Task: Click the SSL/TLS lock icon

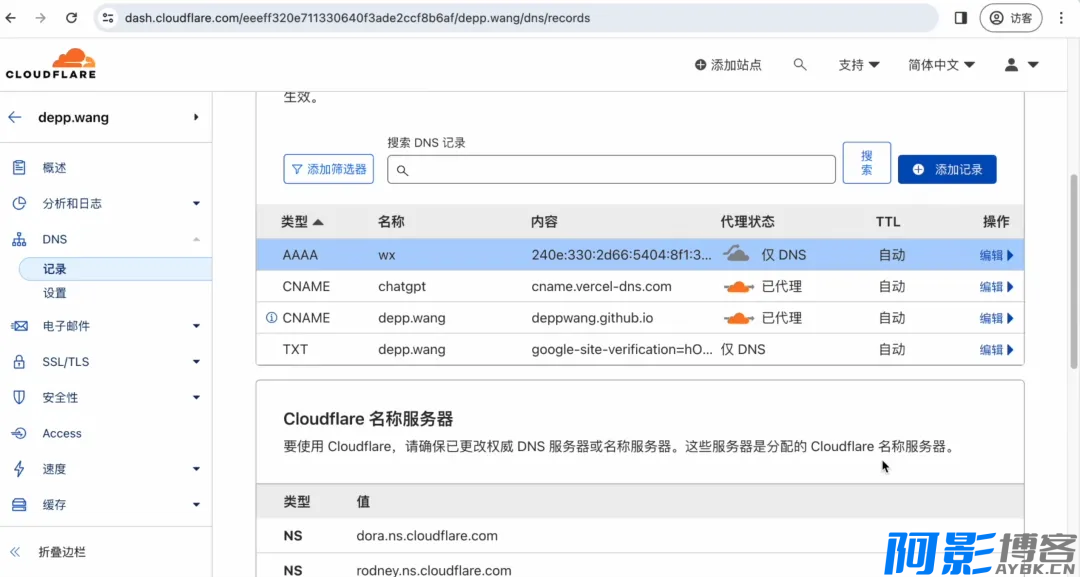Action: coord(19,361)
